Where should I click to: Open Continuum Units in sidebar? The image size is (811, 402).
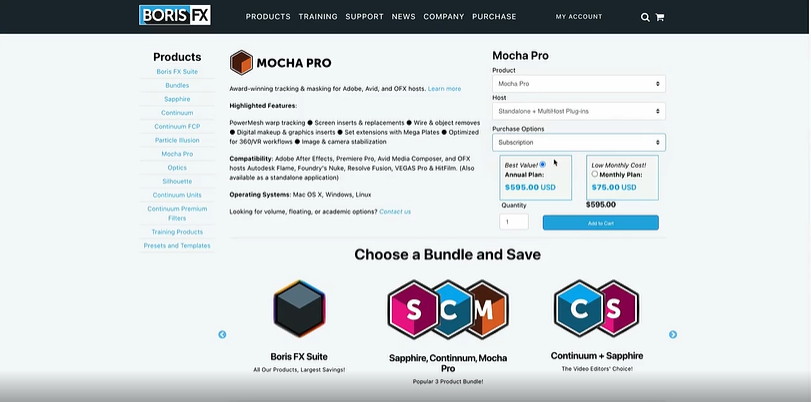click(x=177, y=195)
